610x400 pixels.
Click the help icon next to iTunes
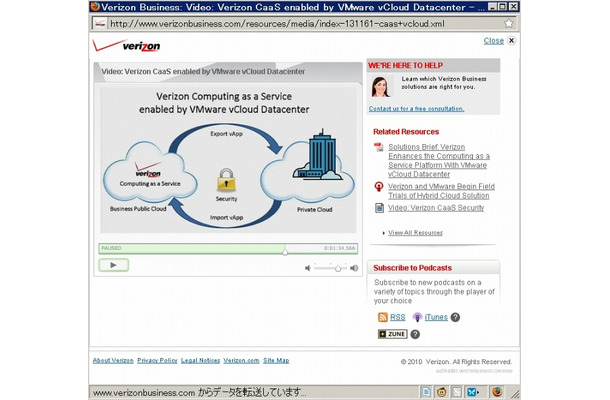(455, 317)
